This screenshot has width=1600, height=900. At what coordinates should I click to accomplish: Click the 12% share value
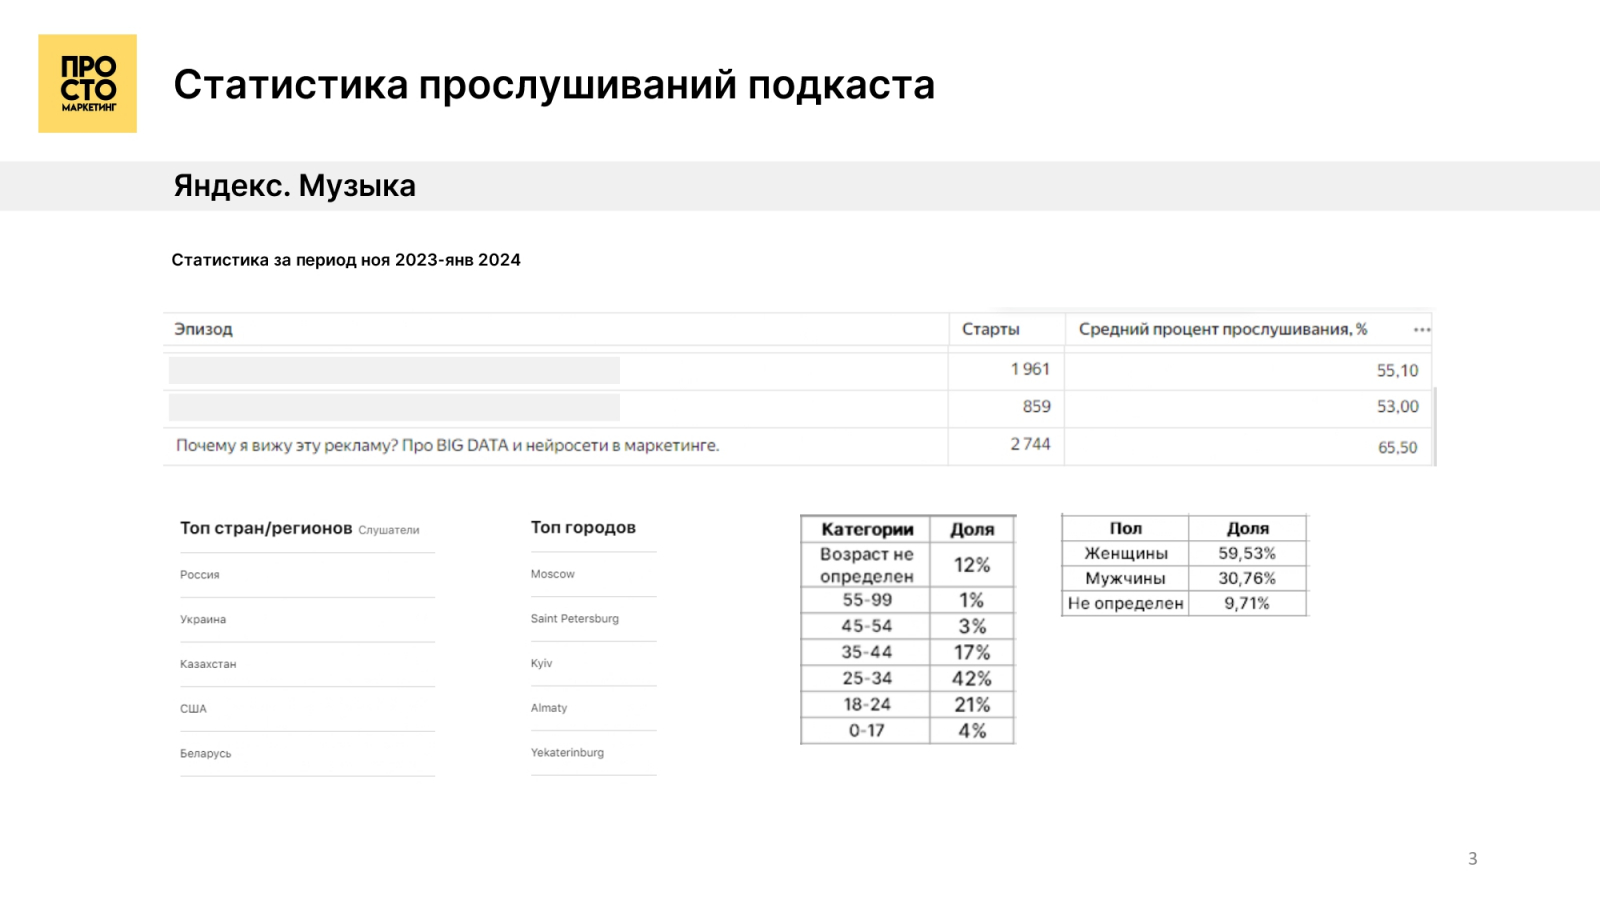972,565
